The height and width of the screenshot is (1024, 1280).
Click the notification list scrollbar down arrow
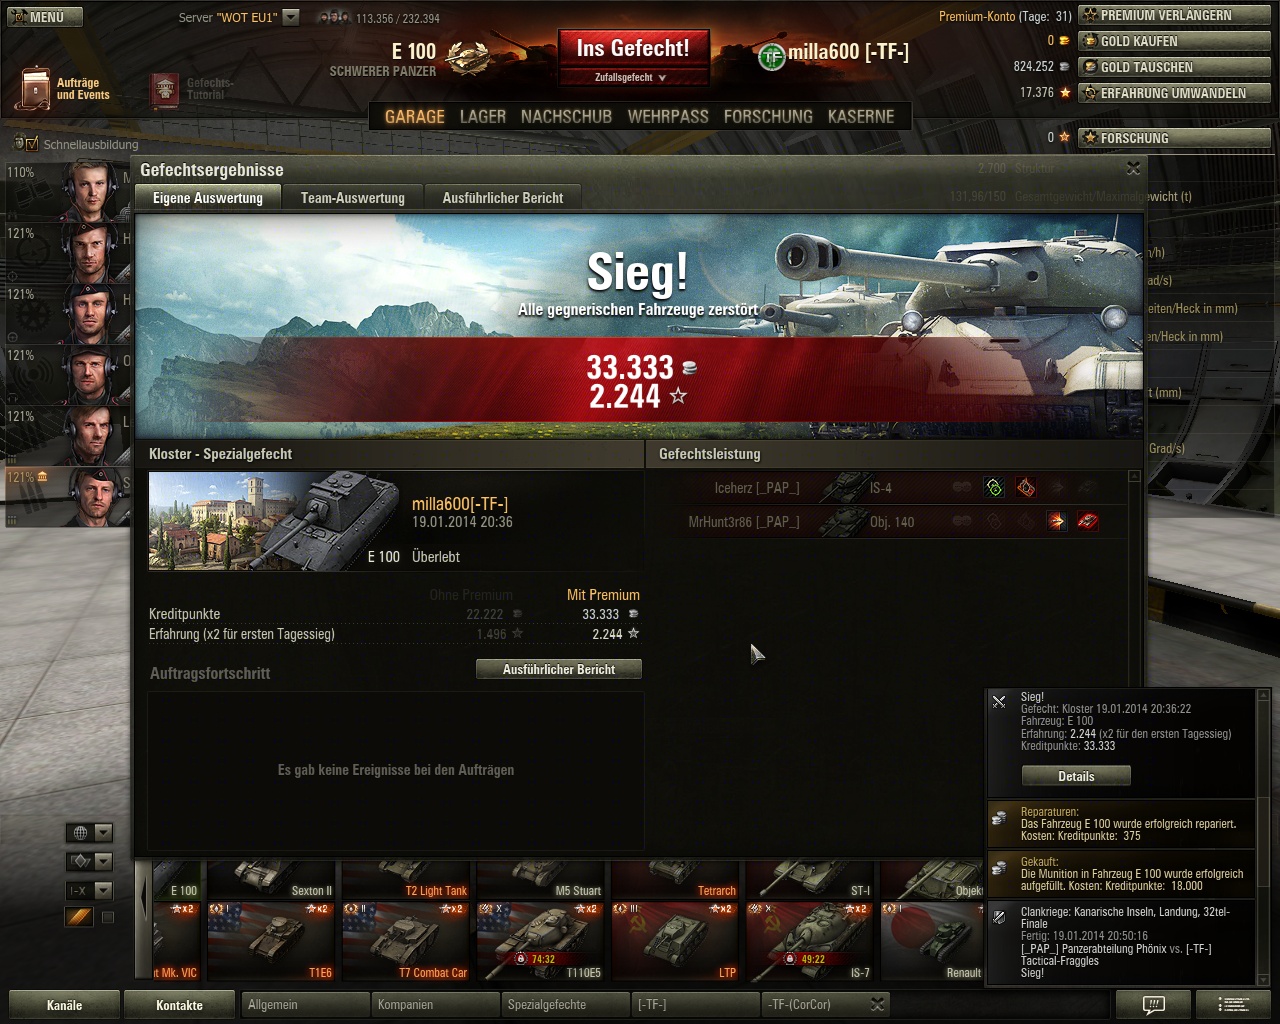(x=1263, y=980)
